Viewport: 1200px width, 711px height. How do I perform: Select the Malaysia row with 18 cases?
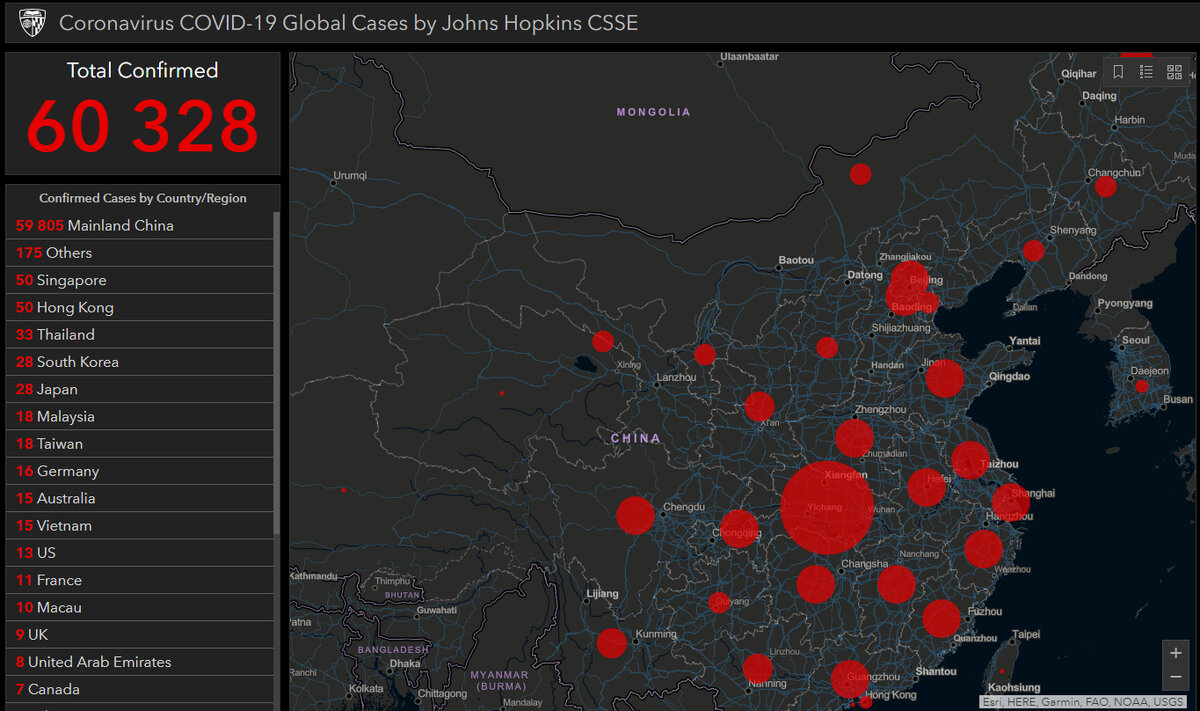click(139, 416)
